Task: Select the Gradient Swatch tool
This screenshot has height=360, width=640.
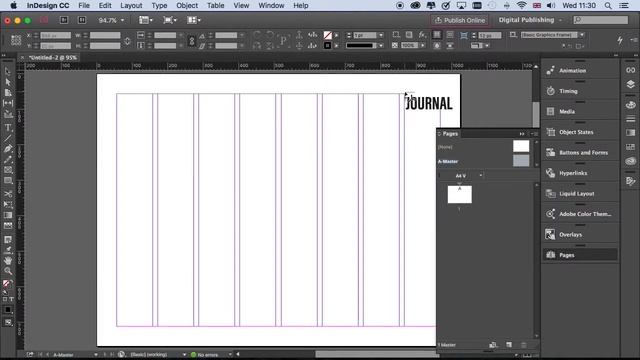Action: pyautogui.click(x=8, y=215)
